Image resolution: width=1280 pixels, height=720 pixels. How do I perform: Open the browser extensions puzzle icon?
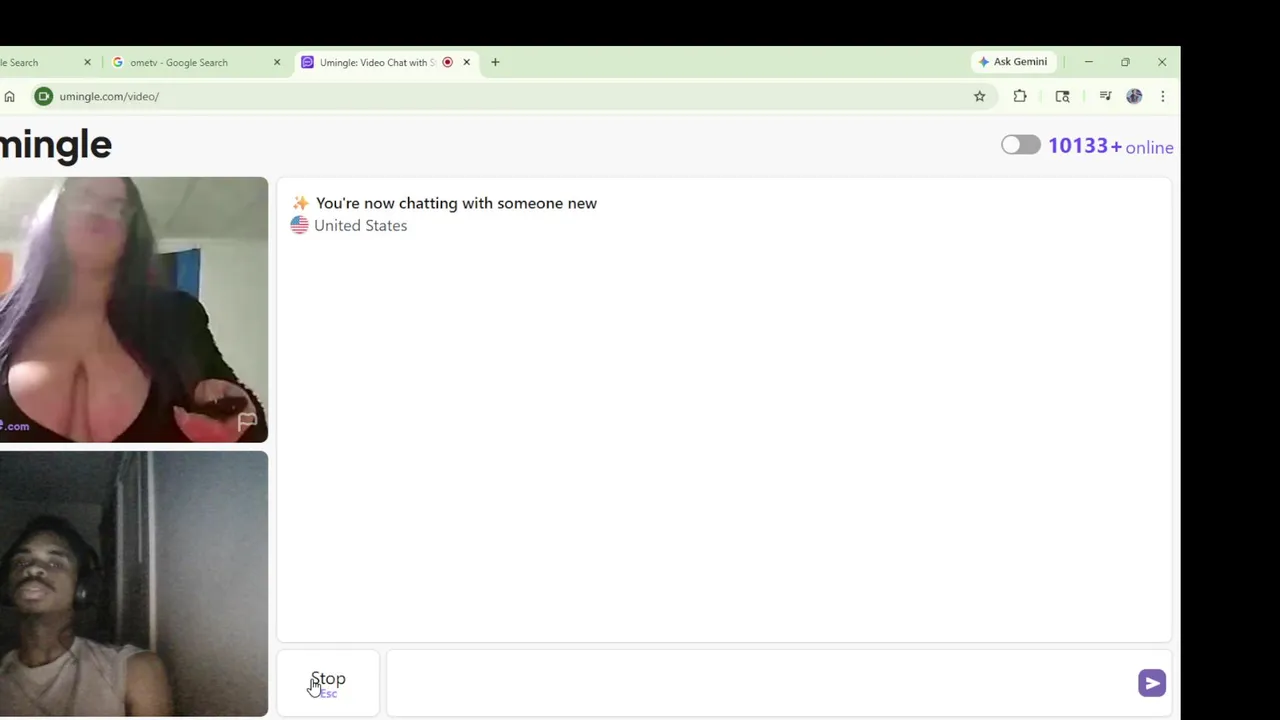pyautogui.click(x=1020, y=96)
